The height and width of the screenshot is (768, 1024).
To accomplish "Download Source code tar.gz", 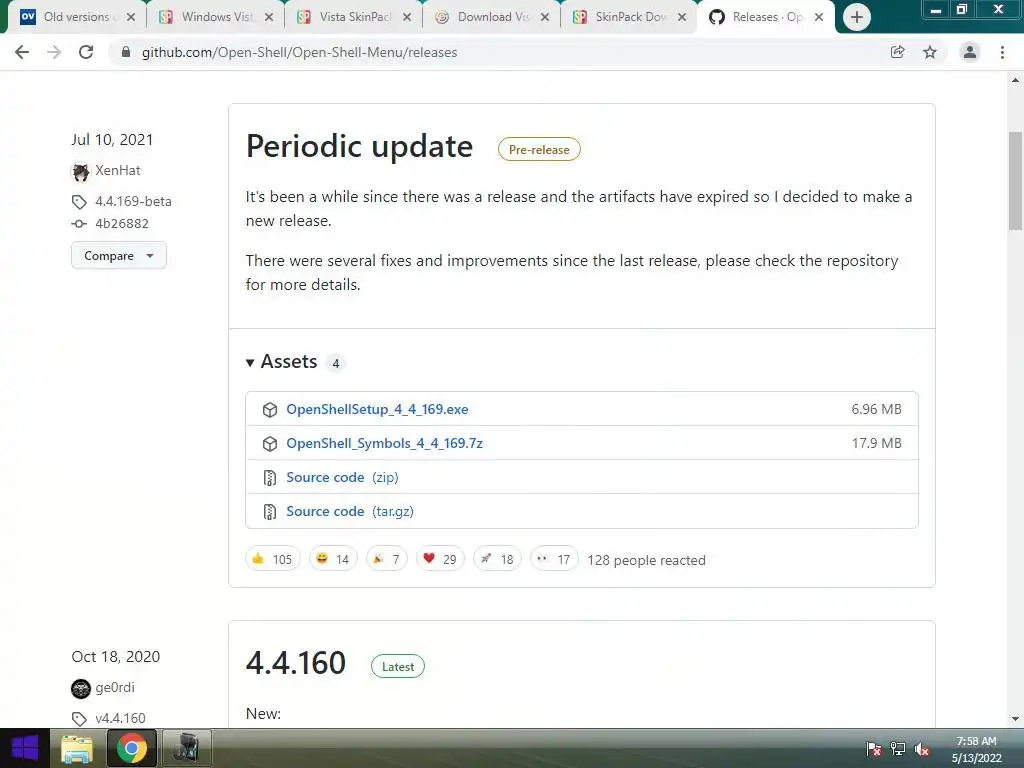I will point(350,511).
